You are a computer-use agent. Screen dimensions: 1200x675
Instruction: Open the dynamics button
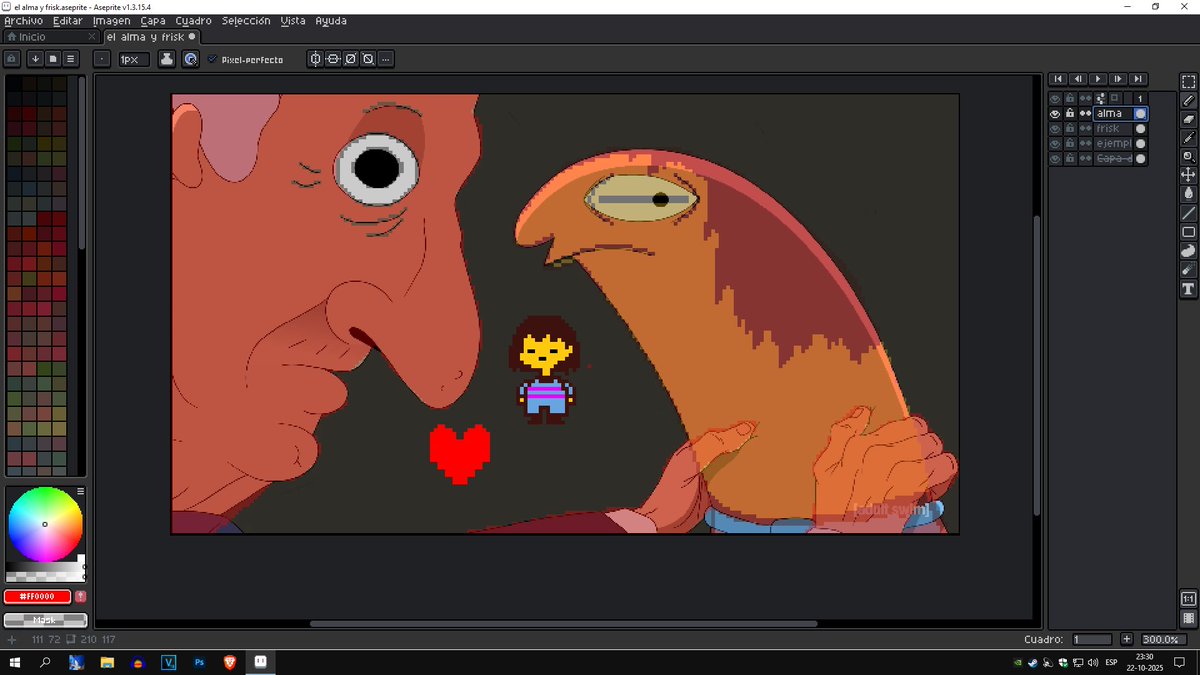coord(190,59)
